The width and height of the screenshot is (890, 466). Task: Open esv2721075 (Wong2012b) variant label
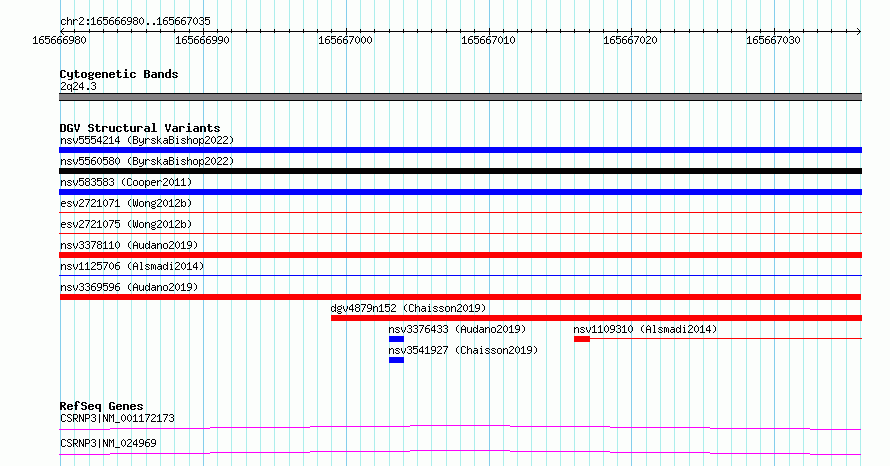(126, 224)
